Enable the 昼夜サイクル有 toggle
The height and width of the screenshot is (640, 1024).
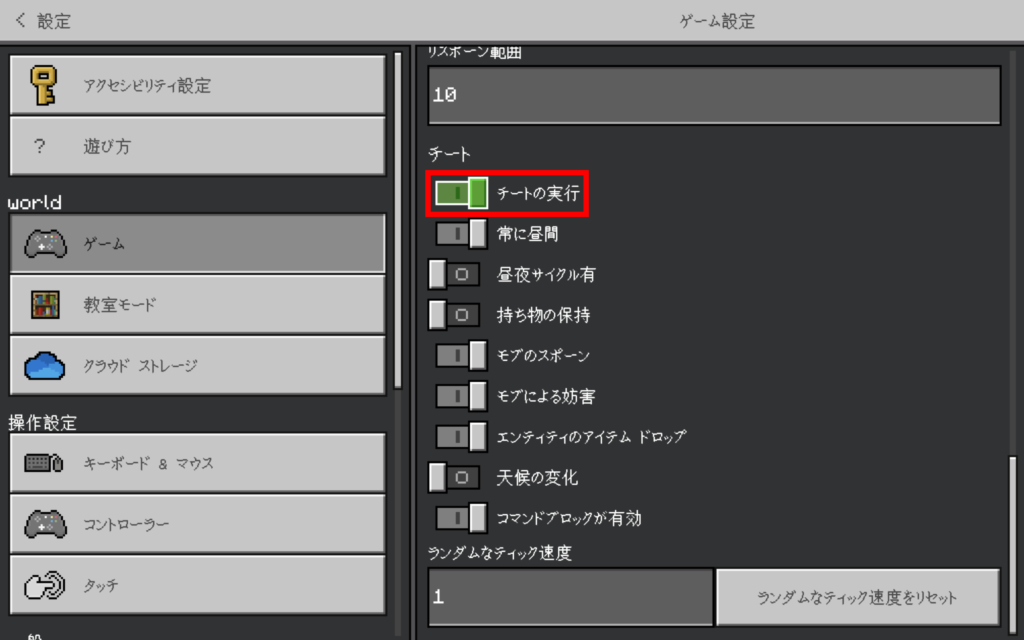(455, 274)
